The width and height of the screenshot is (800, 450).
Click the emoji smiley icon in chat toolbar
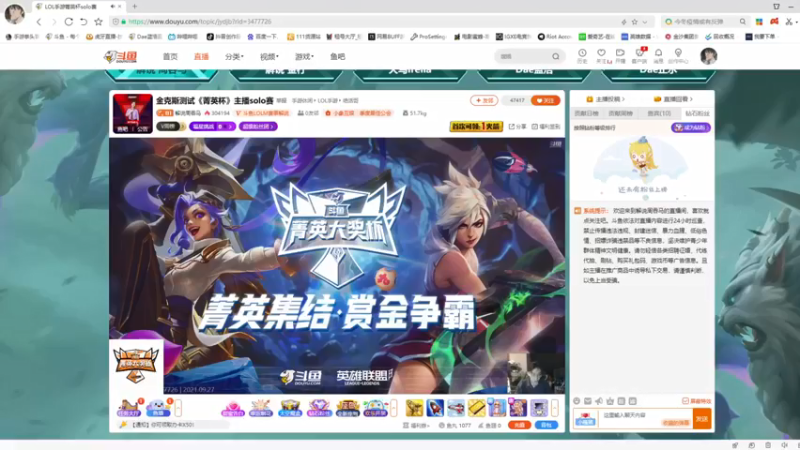[x=577, y=401]
